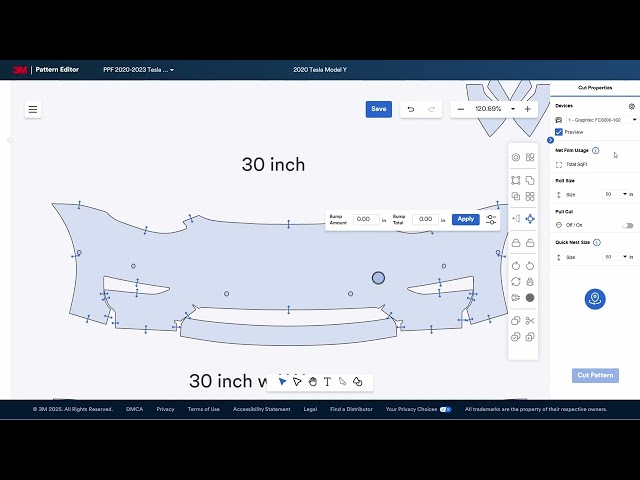Select the filled blue circle on bumper pattern
This screenshot has height=480, width=640.
378,278
